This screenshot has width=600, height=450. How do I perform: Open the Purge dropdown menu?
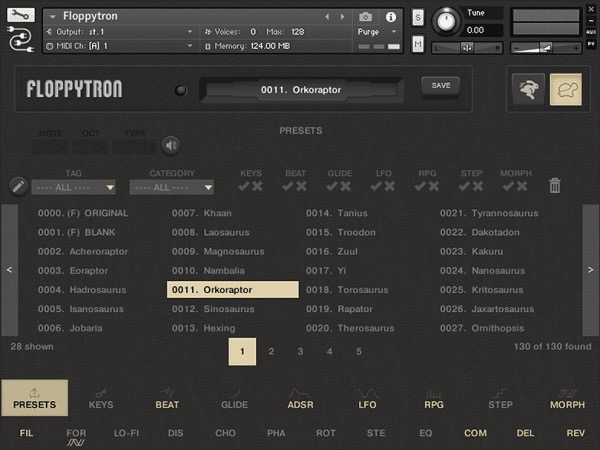(x=377, y=32)
